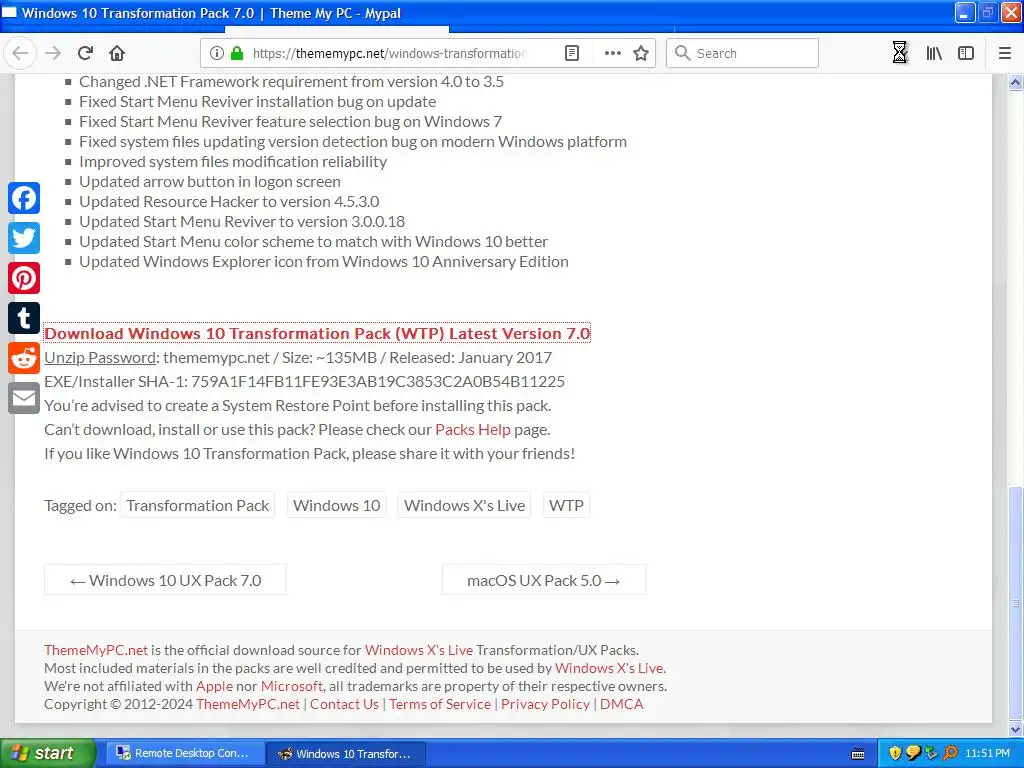Click the magnifier tray icon
The image size is (1024, 768).
pos(951,754)
